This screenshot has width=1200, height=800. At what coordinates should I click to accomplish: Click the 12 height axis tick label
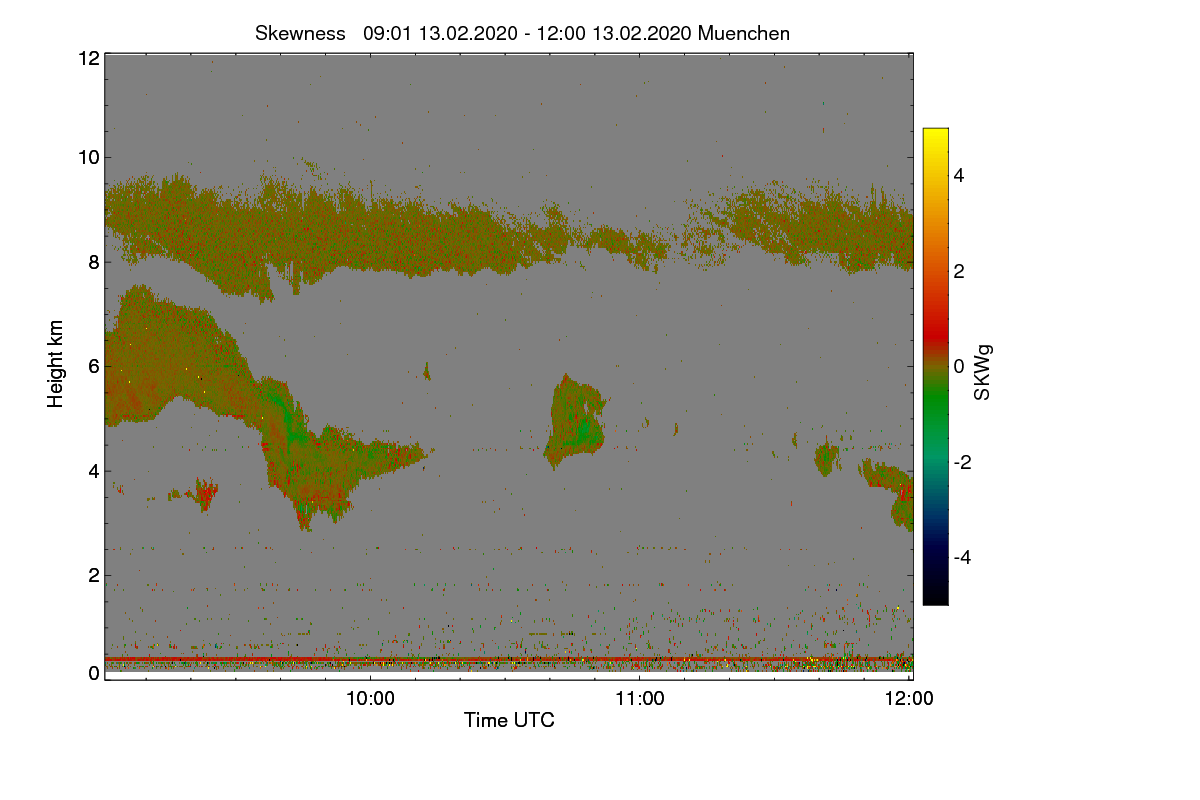coord(88,58)
